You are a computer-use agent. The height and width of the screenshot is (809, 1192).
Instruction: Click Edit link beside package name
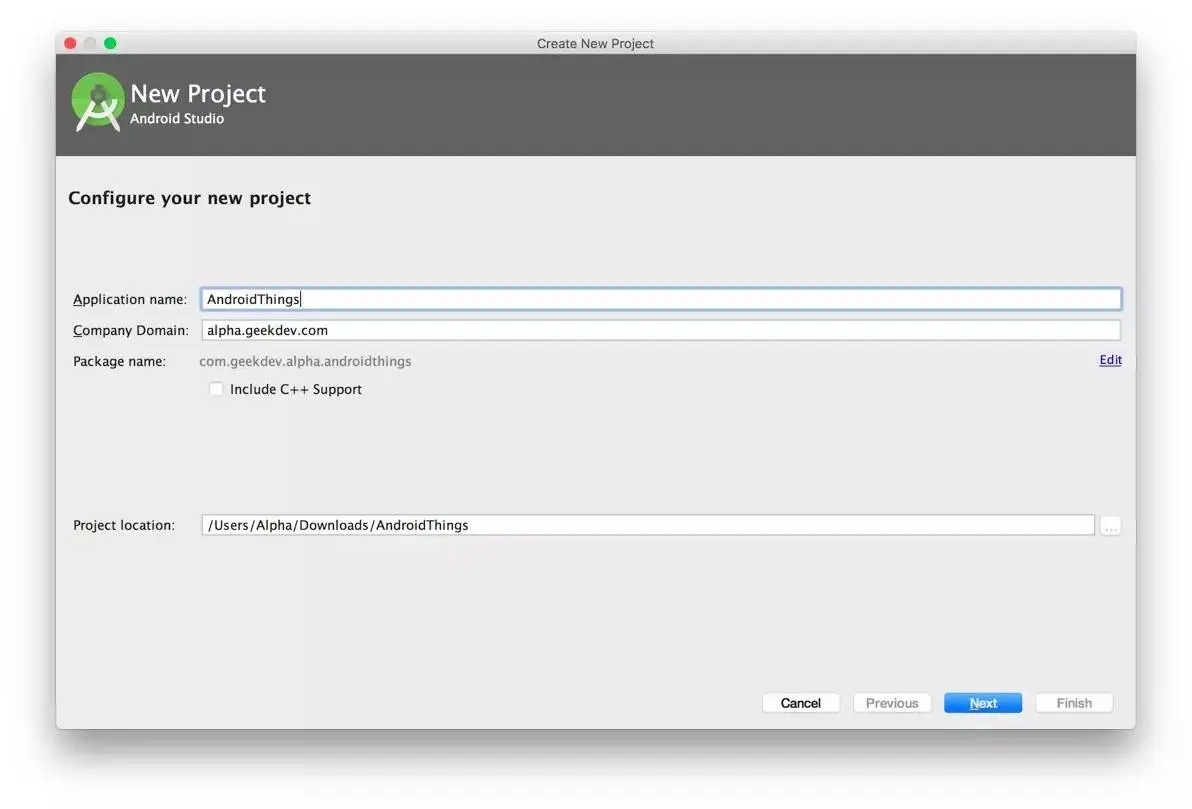click(x=1110, y=360)
